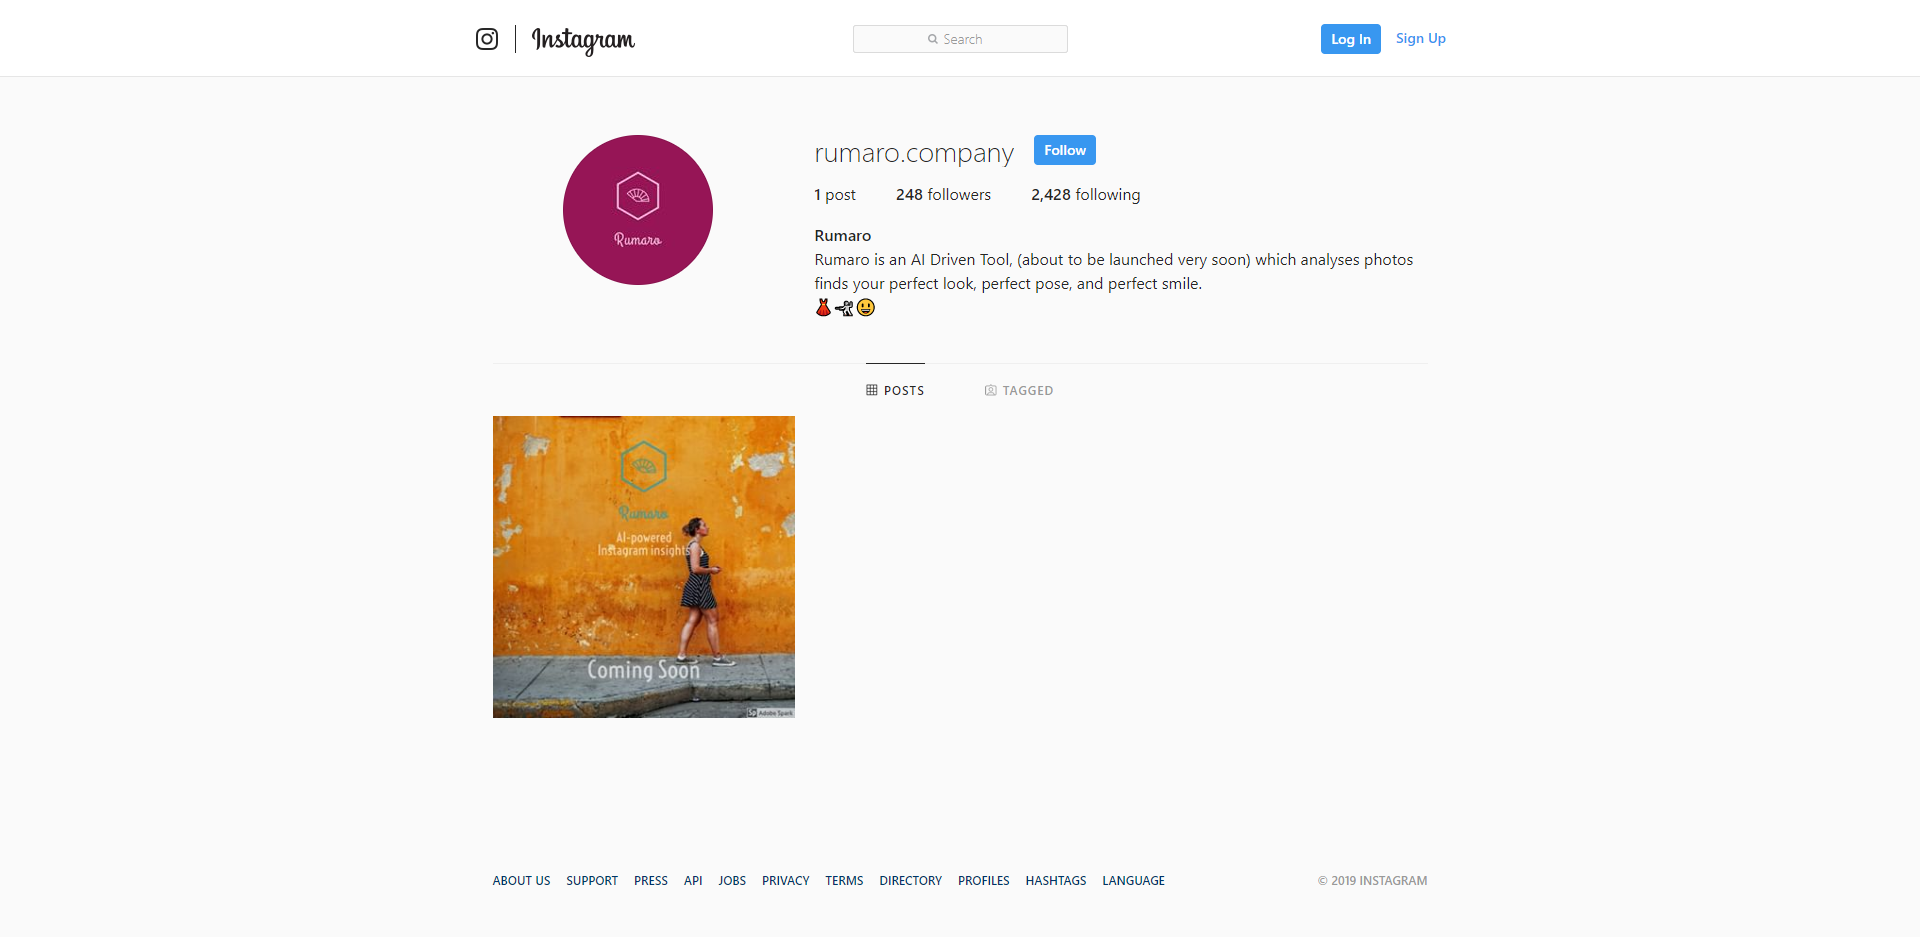The height and width of the screenshot is (937, 1920).
Task: Select the Posts tab
Action: (x=895, y=390)
